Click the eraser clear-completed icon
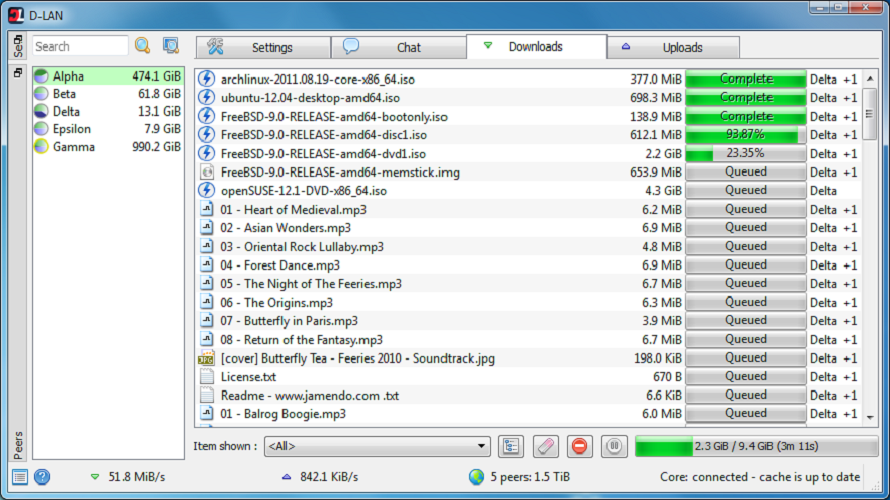The height and width of the screenshot is (500, 890). 545,446
